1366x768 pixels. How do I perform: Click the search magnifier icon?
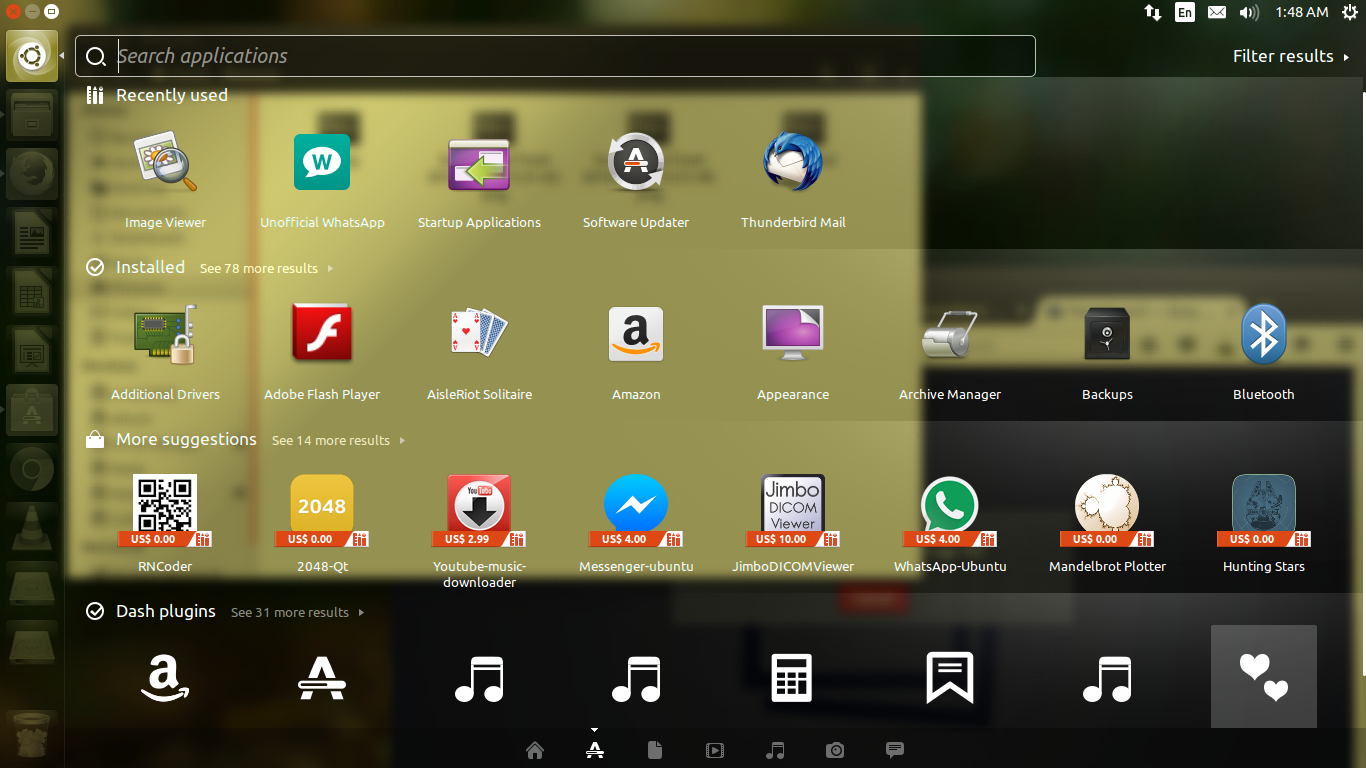[x=96, y=57]
